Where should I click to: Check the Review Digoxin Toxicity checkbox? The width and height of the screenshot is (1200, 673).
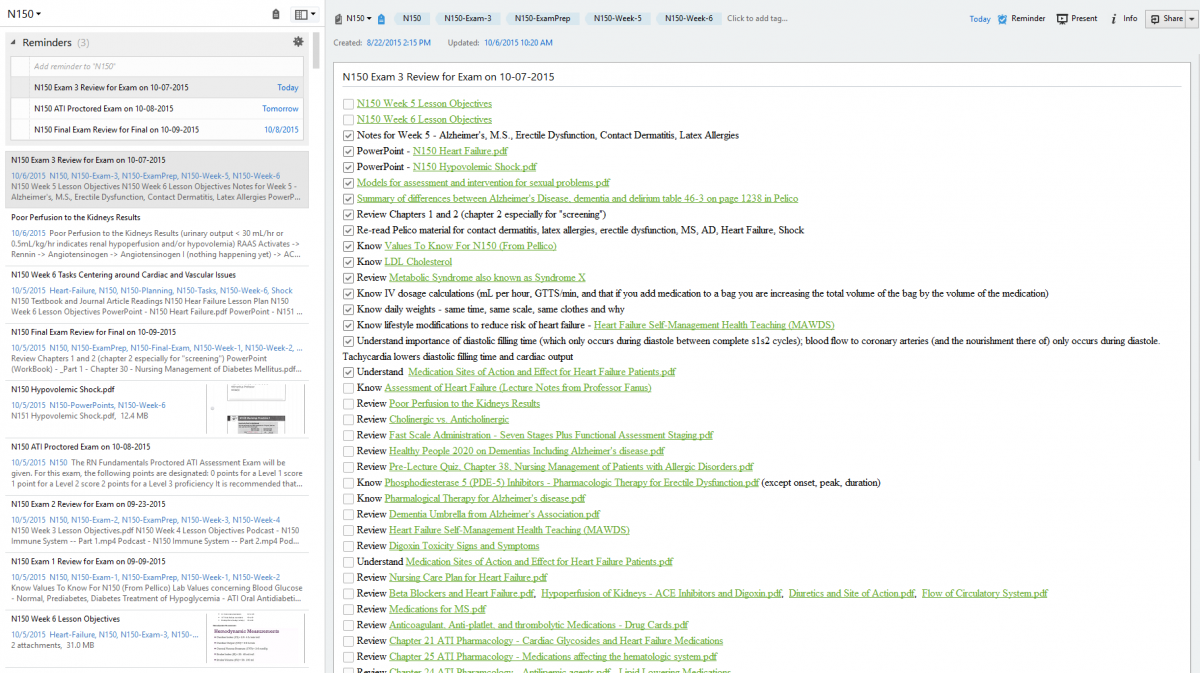[x=348, y=545]
